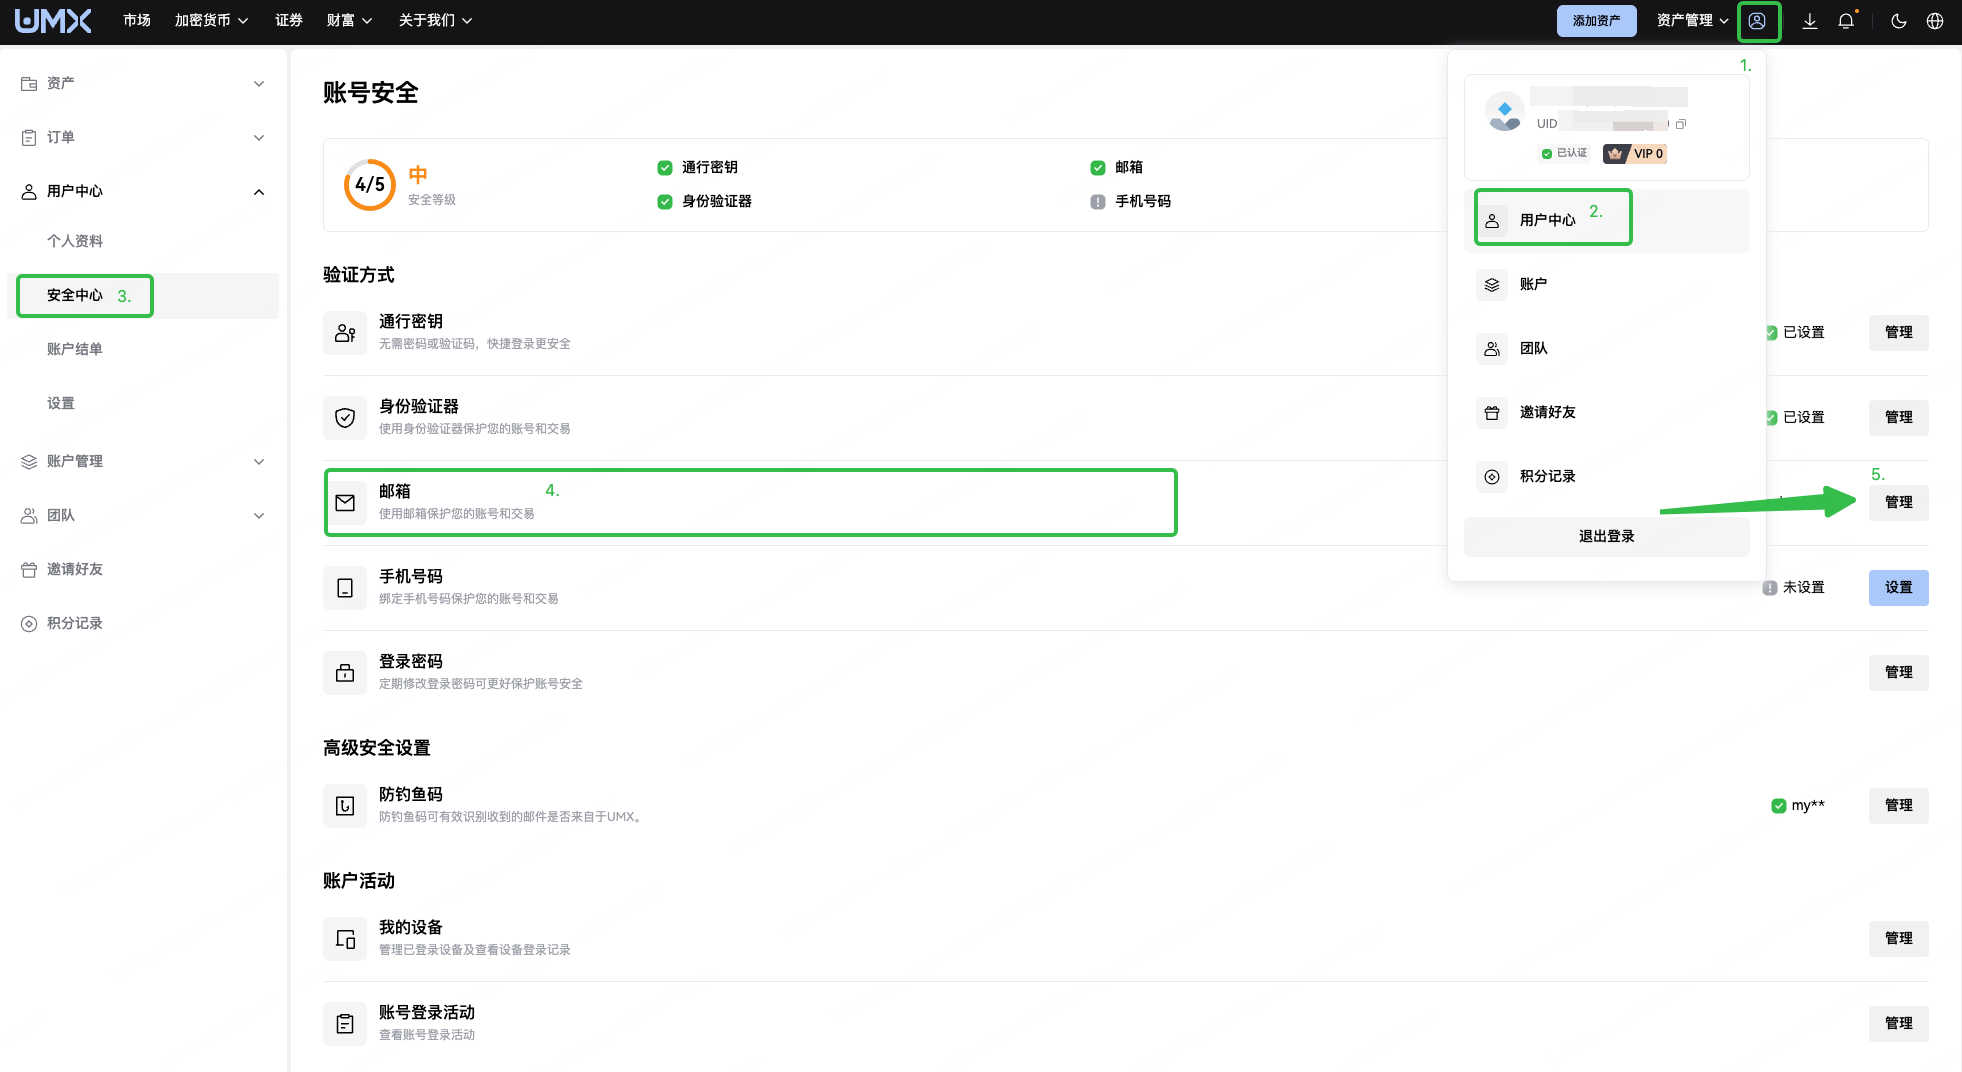Click the shield icon in 身份验证器 row
Image resolution: width=1962 pixels, height=1072 pixels.
coord(345,418)
